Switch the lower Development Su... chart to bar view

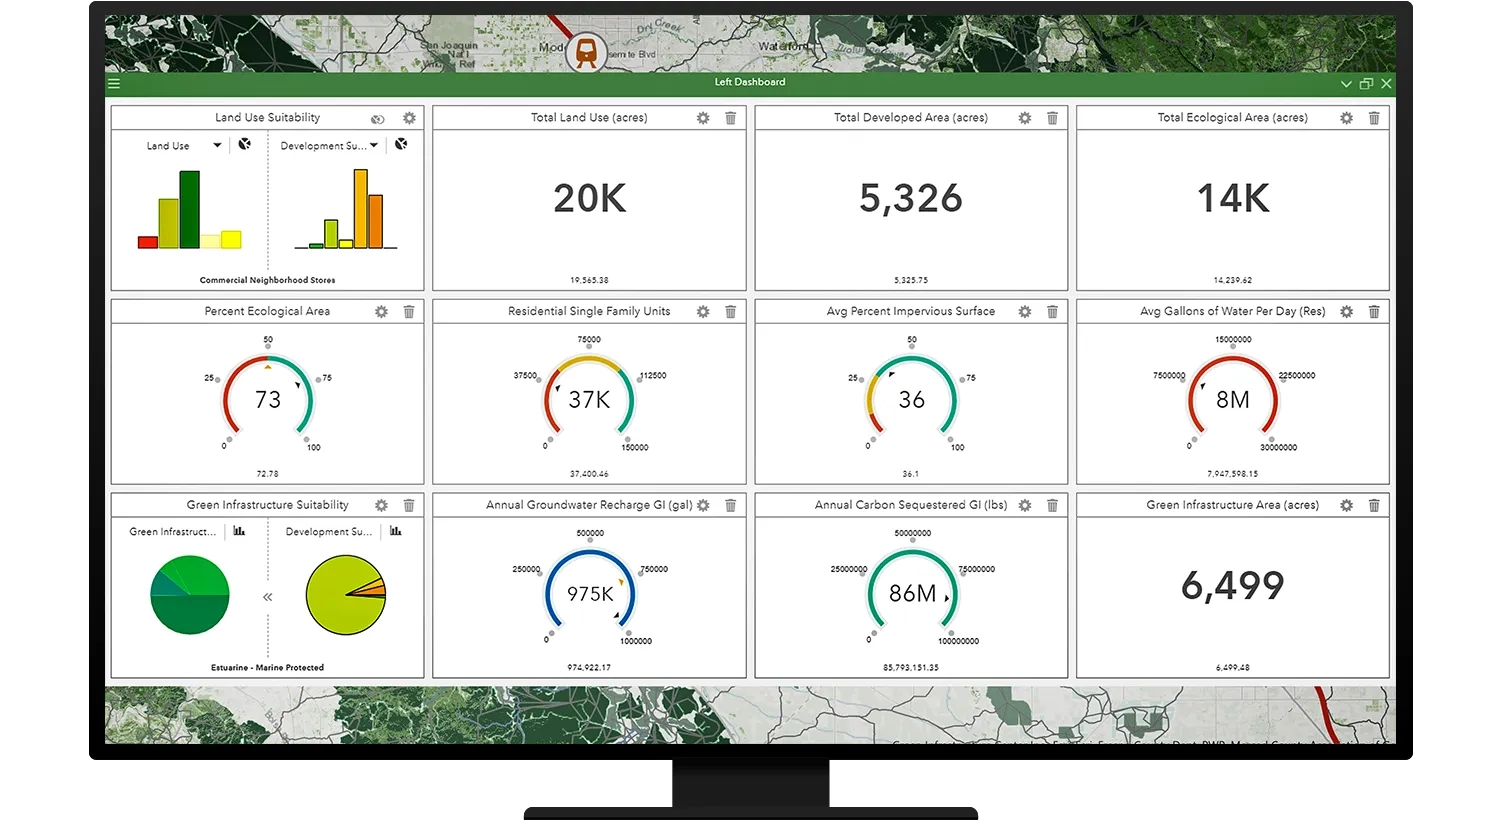coord(396,531)
